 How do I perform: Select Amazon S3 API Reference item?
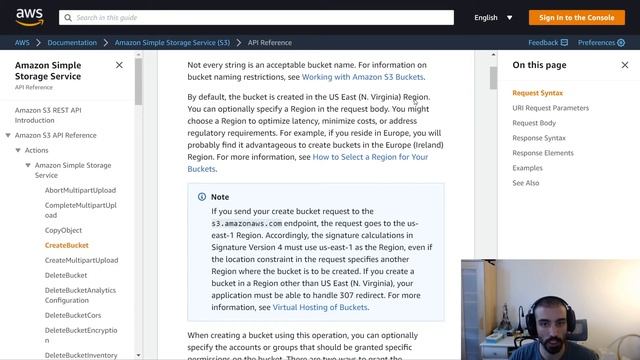pos(56,135)
